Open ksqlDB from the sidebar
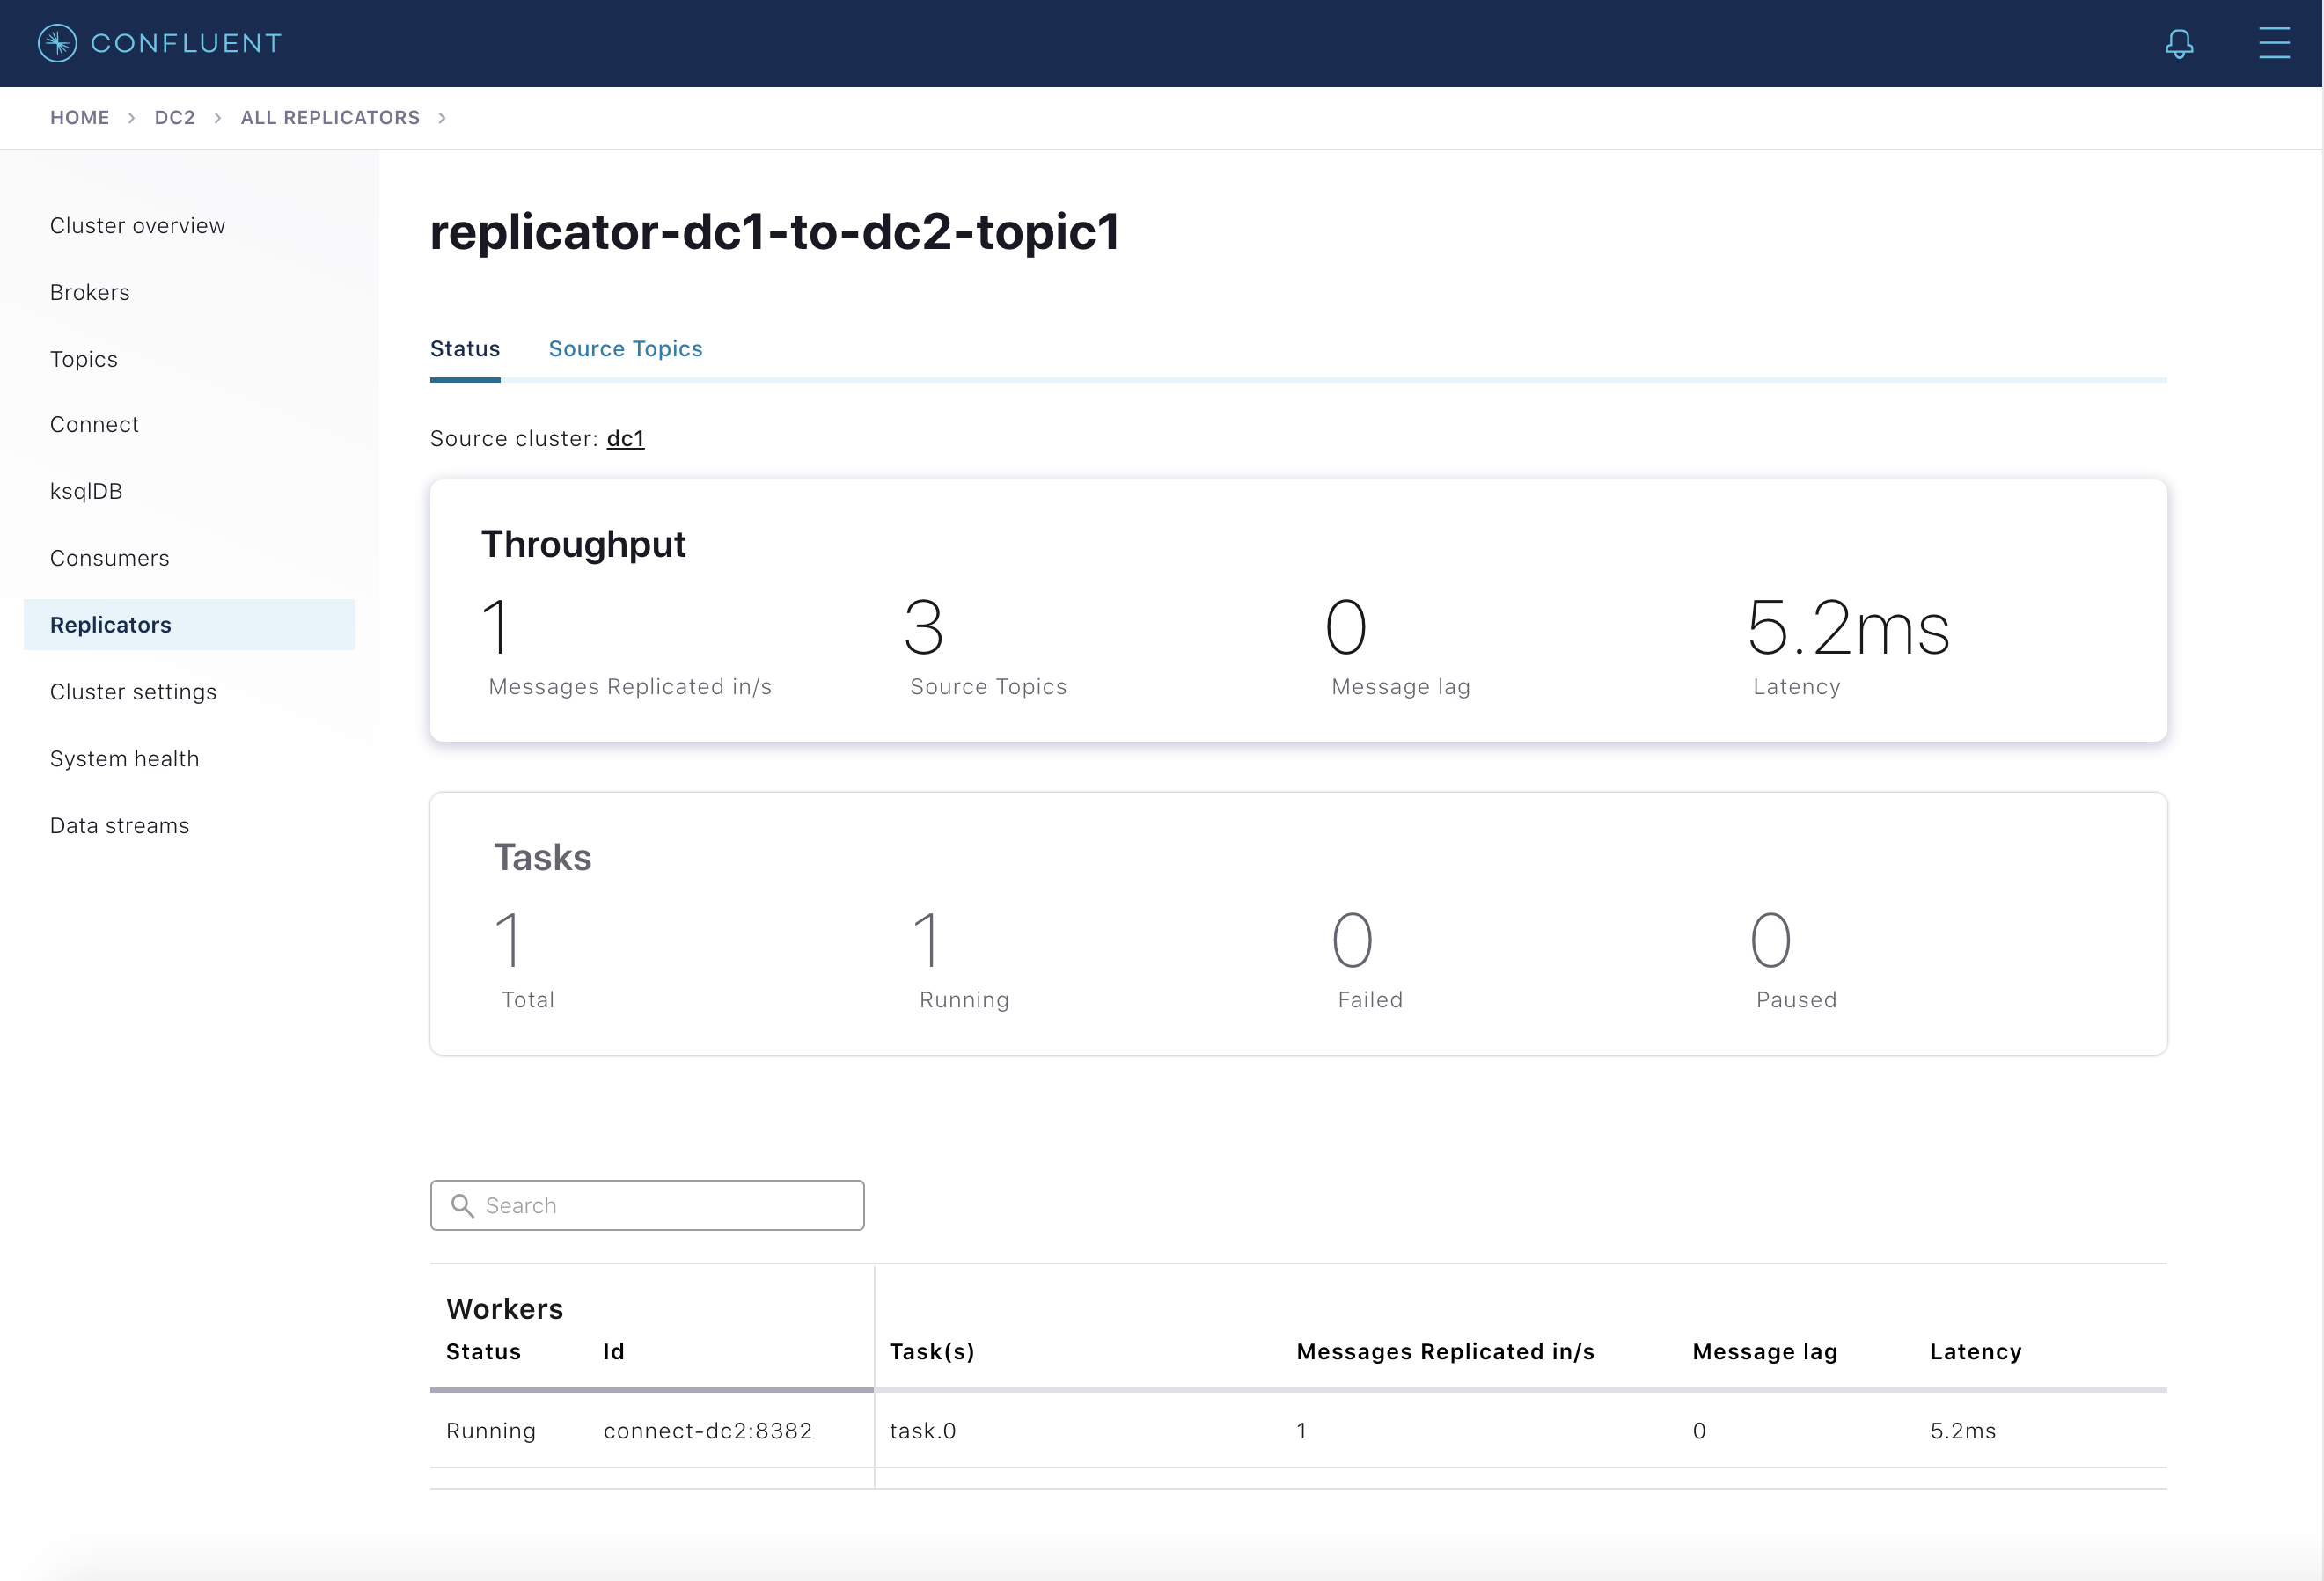Screen dimensions: 2324x1581 tap(86, 491)
